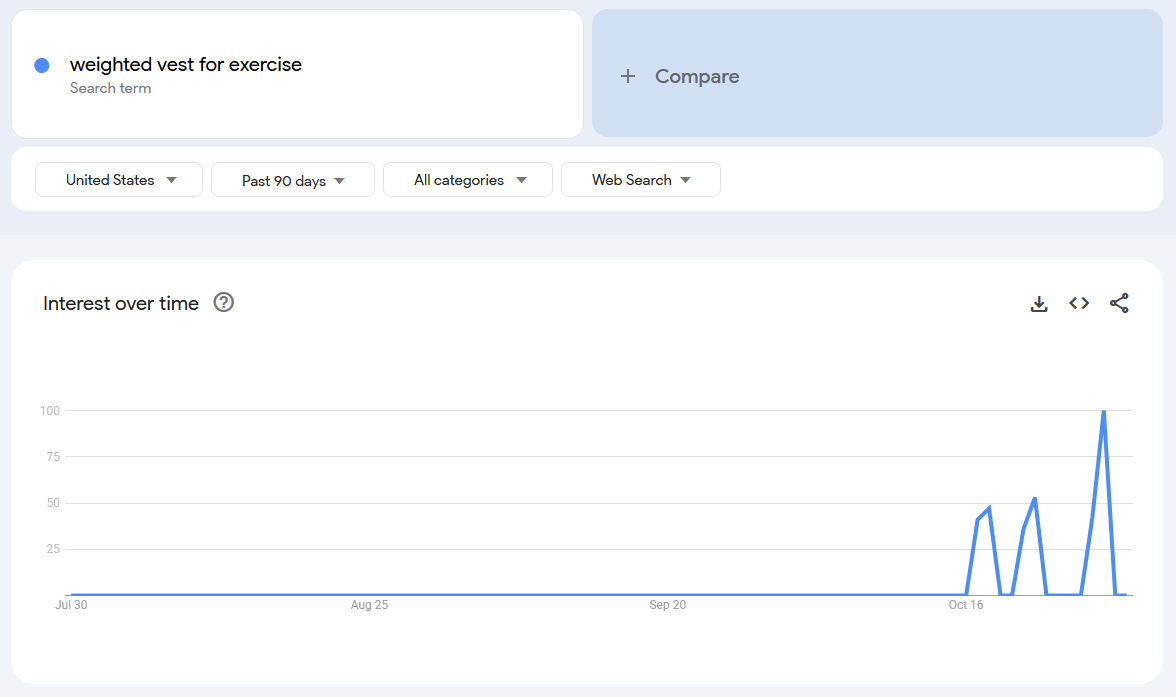Open help for Interest over time
The image size is (1176, 697).
pyautogui.click(x=224, y=303)
